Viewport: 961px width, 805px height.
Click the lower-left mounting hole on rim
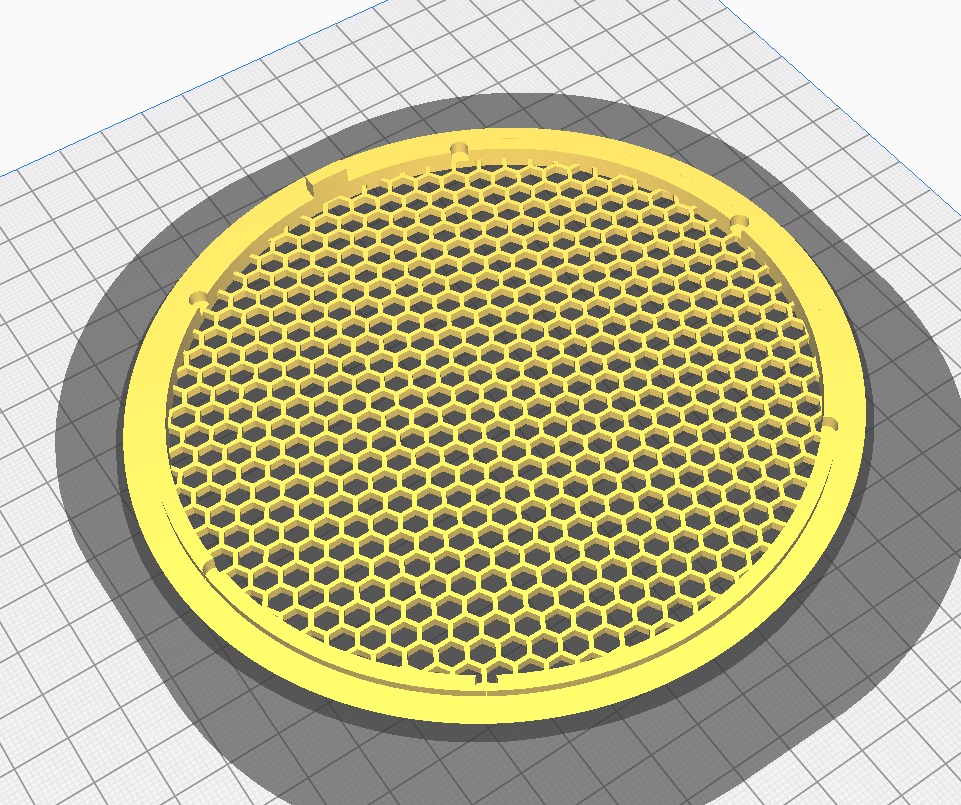pos(208,568)
